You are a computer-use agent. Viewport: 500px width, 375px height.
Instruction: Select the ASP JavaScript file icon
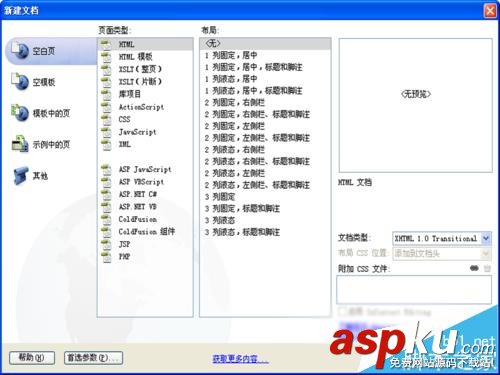(x=106, y=169)
